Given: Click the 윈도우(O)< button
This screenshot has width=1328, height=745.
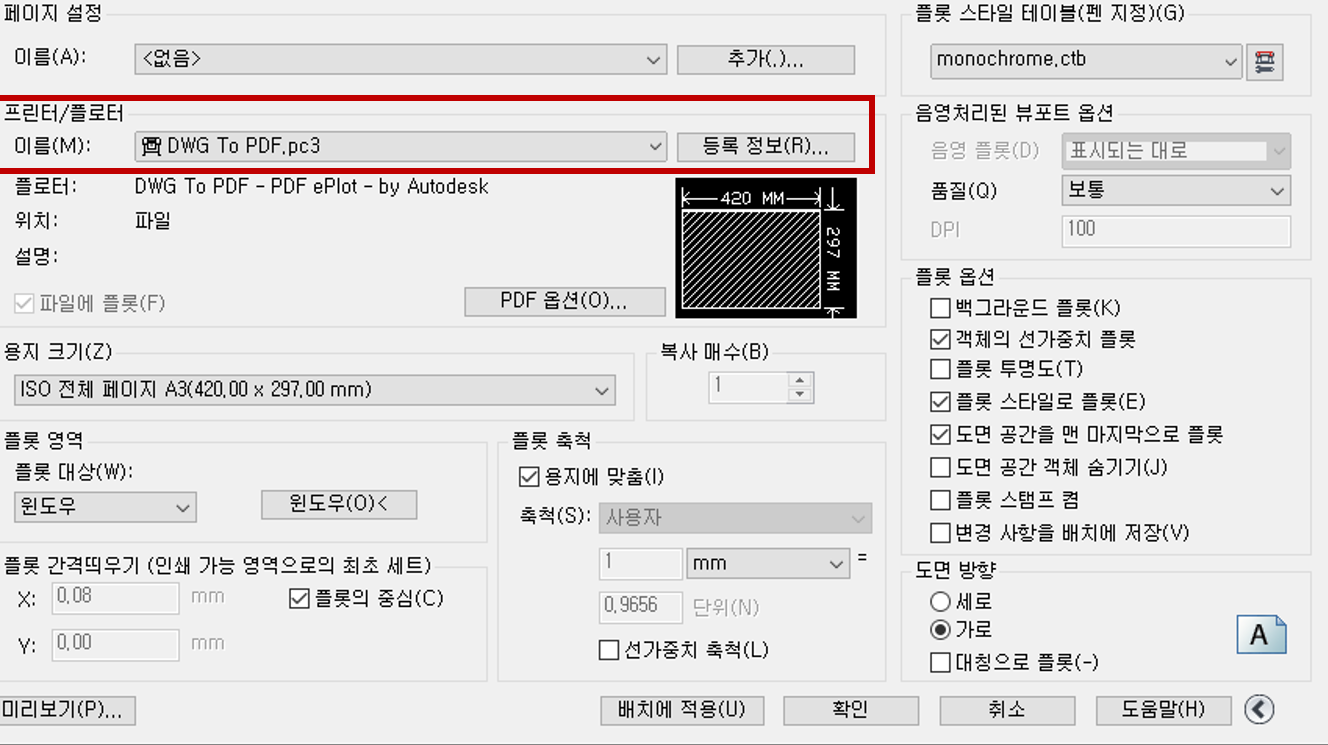Looking at the screenshot, I should click(339, 505).
